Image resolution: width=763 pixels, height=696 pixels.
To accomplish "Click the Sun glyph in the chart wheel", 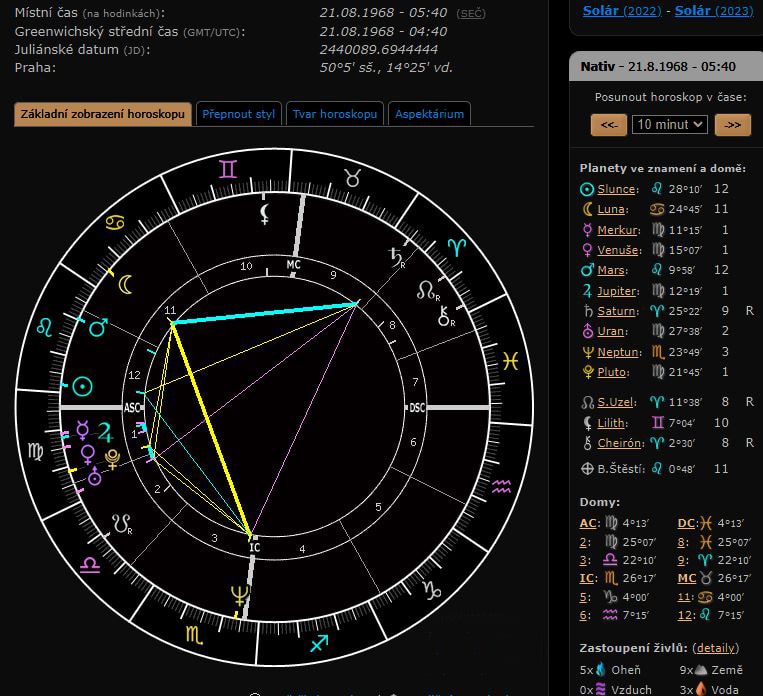I will point(82,387).
